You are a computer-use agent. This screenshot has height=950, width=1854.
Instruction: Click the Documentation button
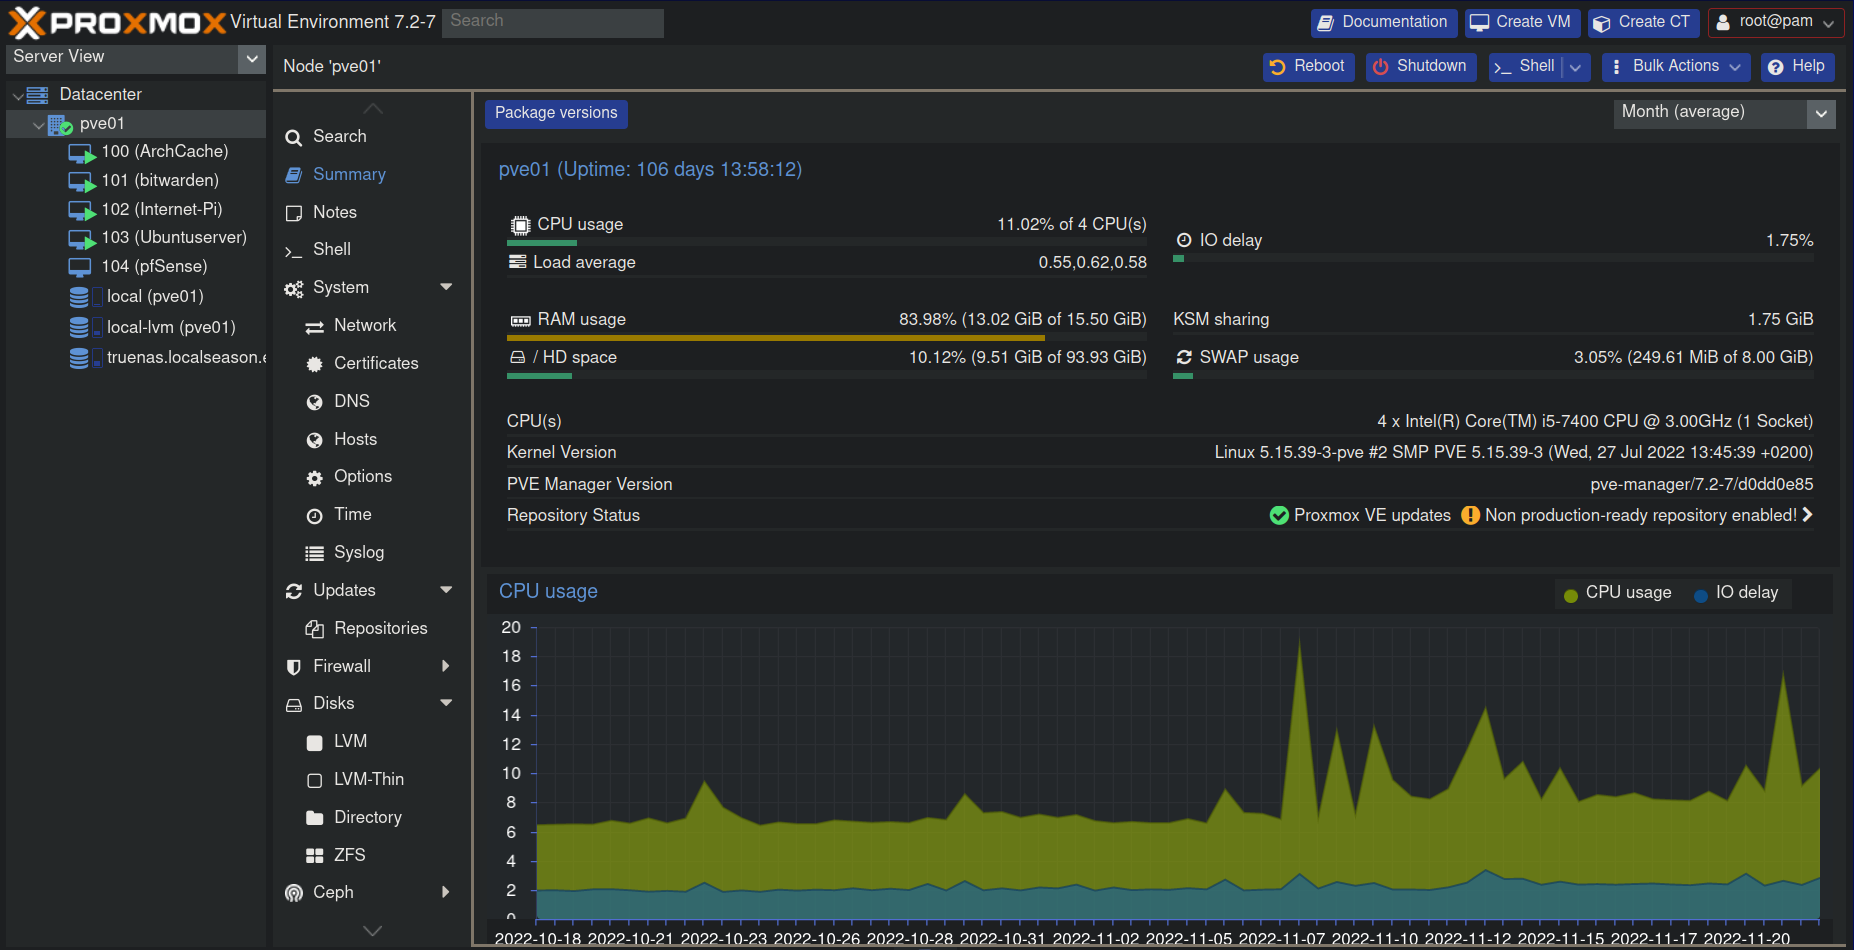1383,22
